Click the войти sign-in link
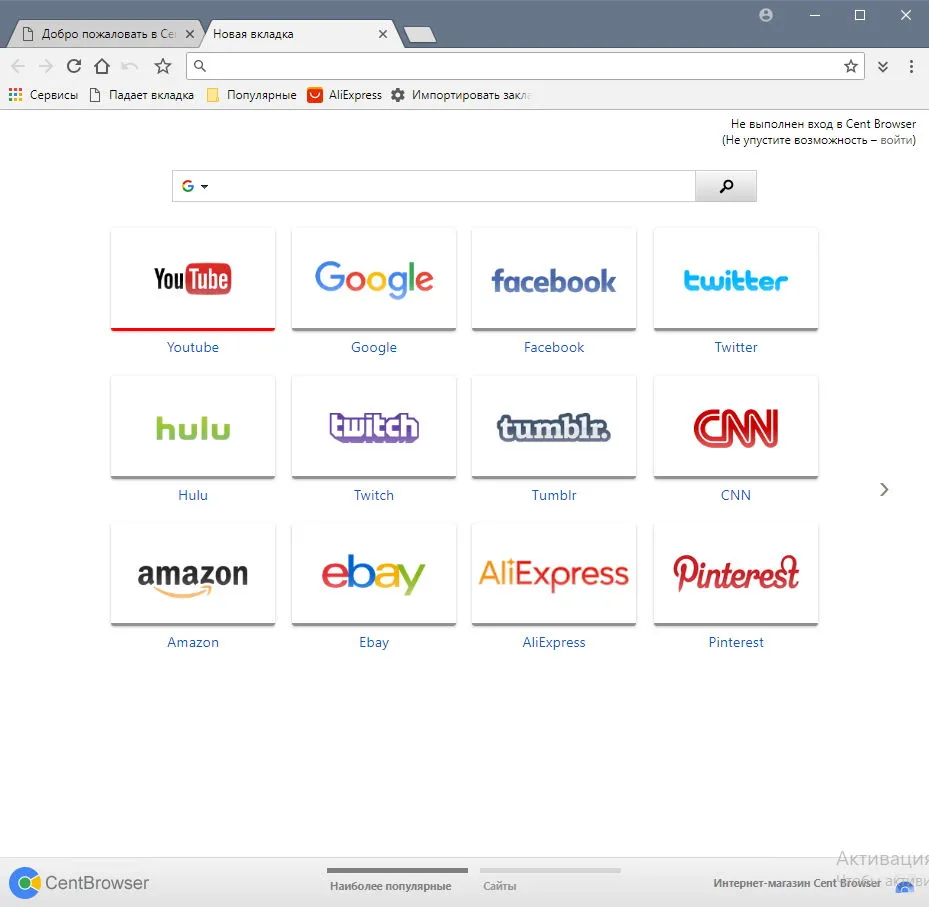 pyautogui.click(x=896, y=140)
